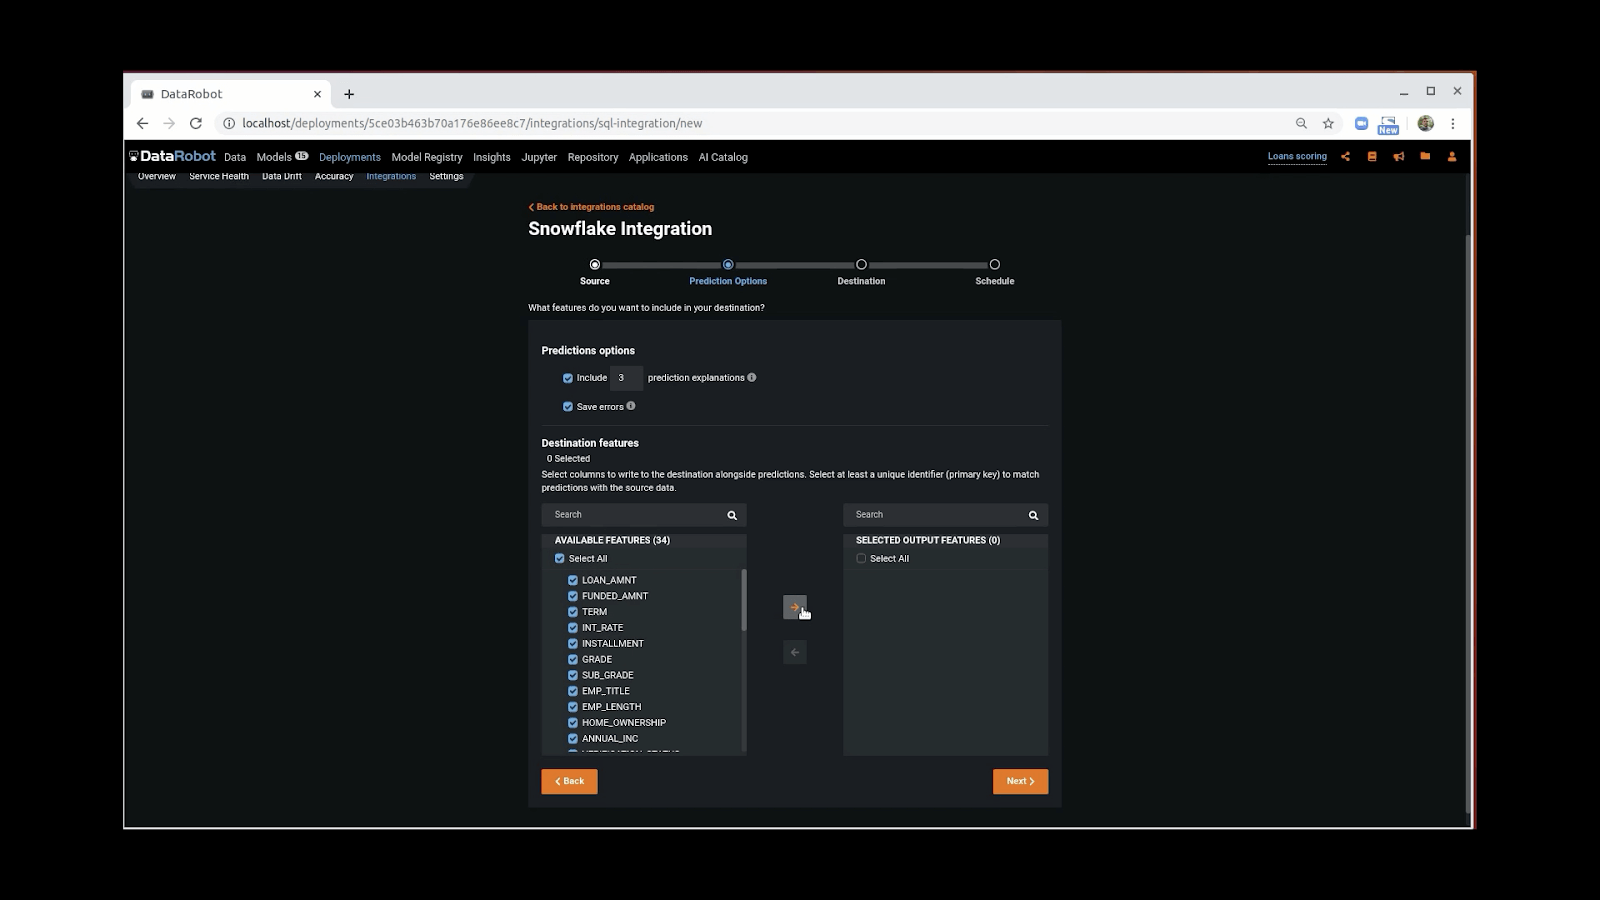Open a new browser tab with plus

click(349, 94)
